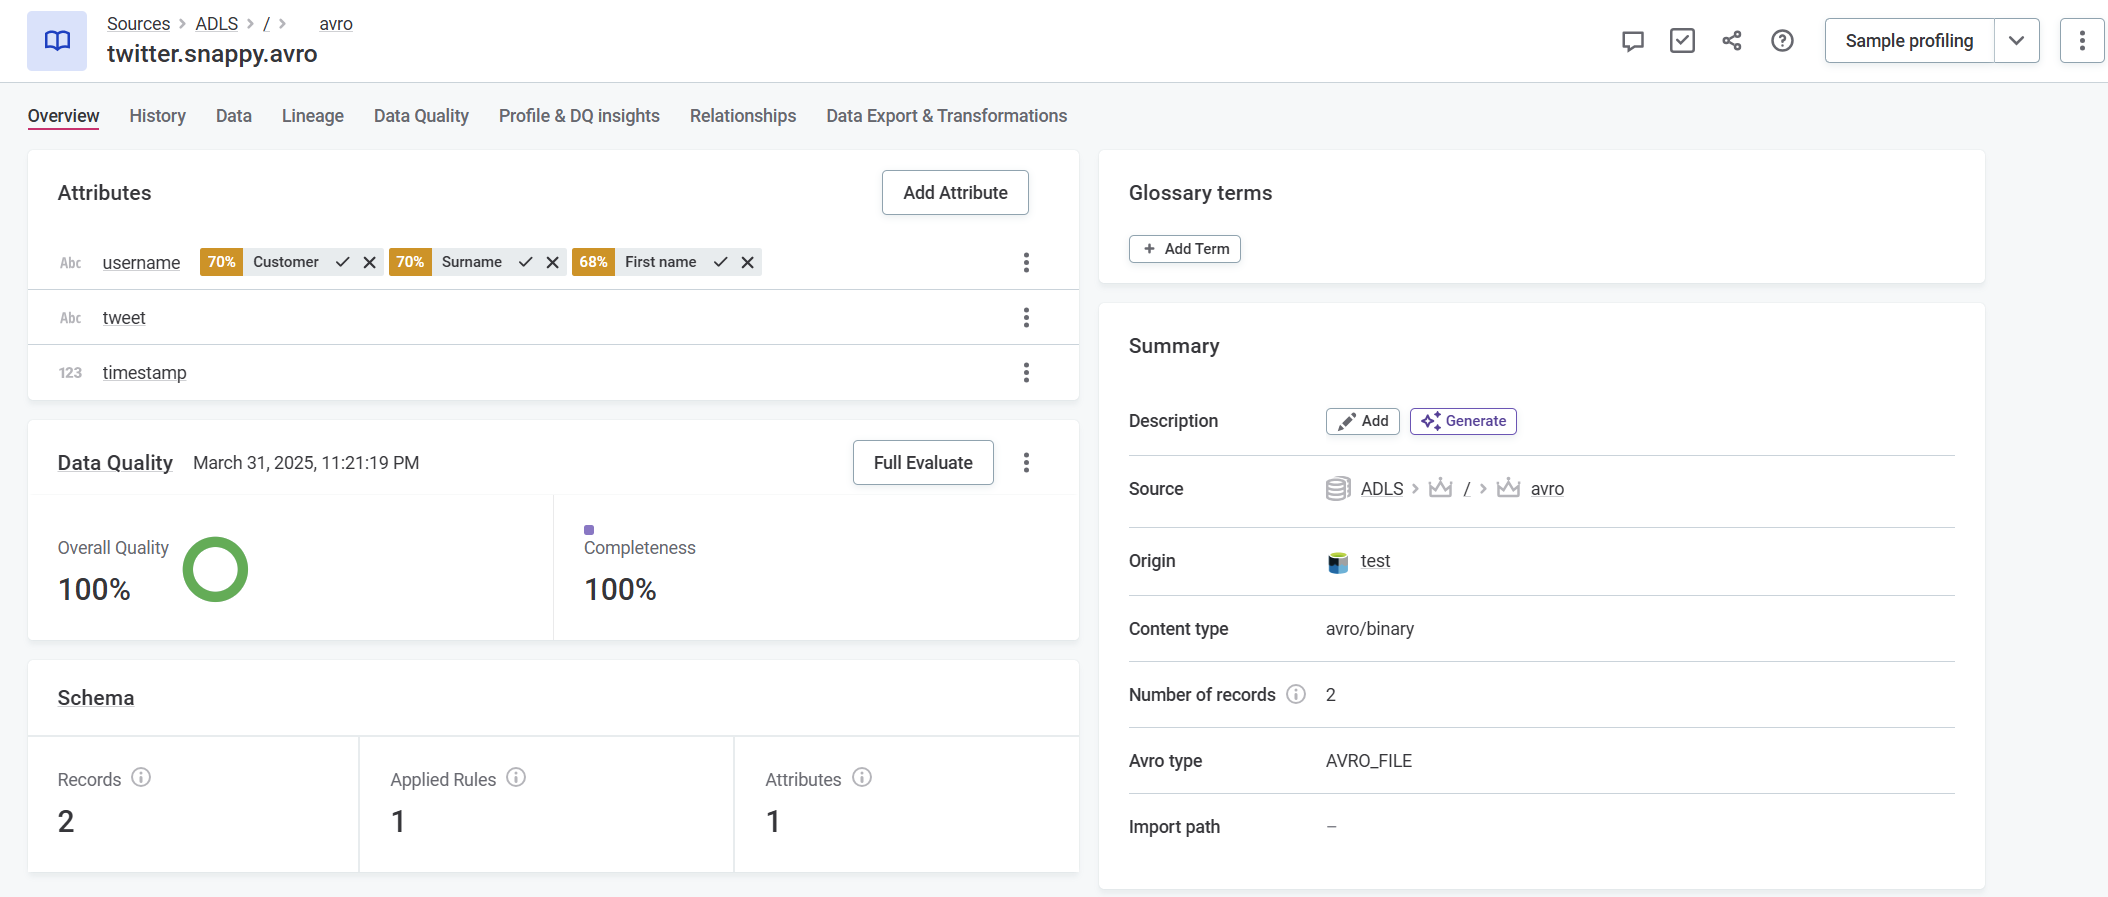Reject the Surname term suggestion

(x=552, y=262)
